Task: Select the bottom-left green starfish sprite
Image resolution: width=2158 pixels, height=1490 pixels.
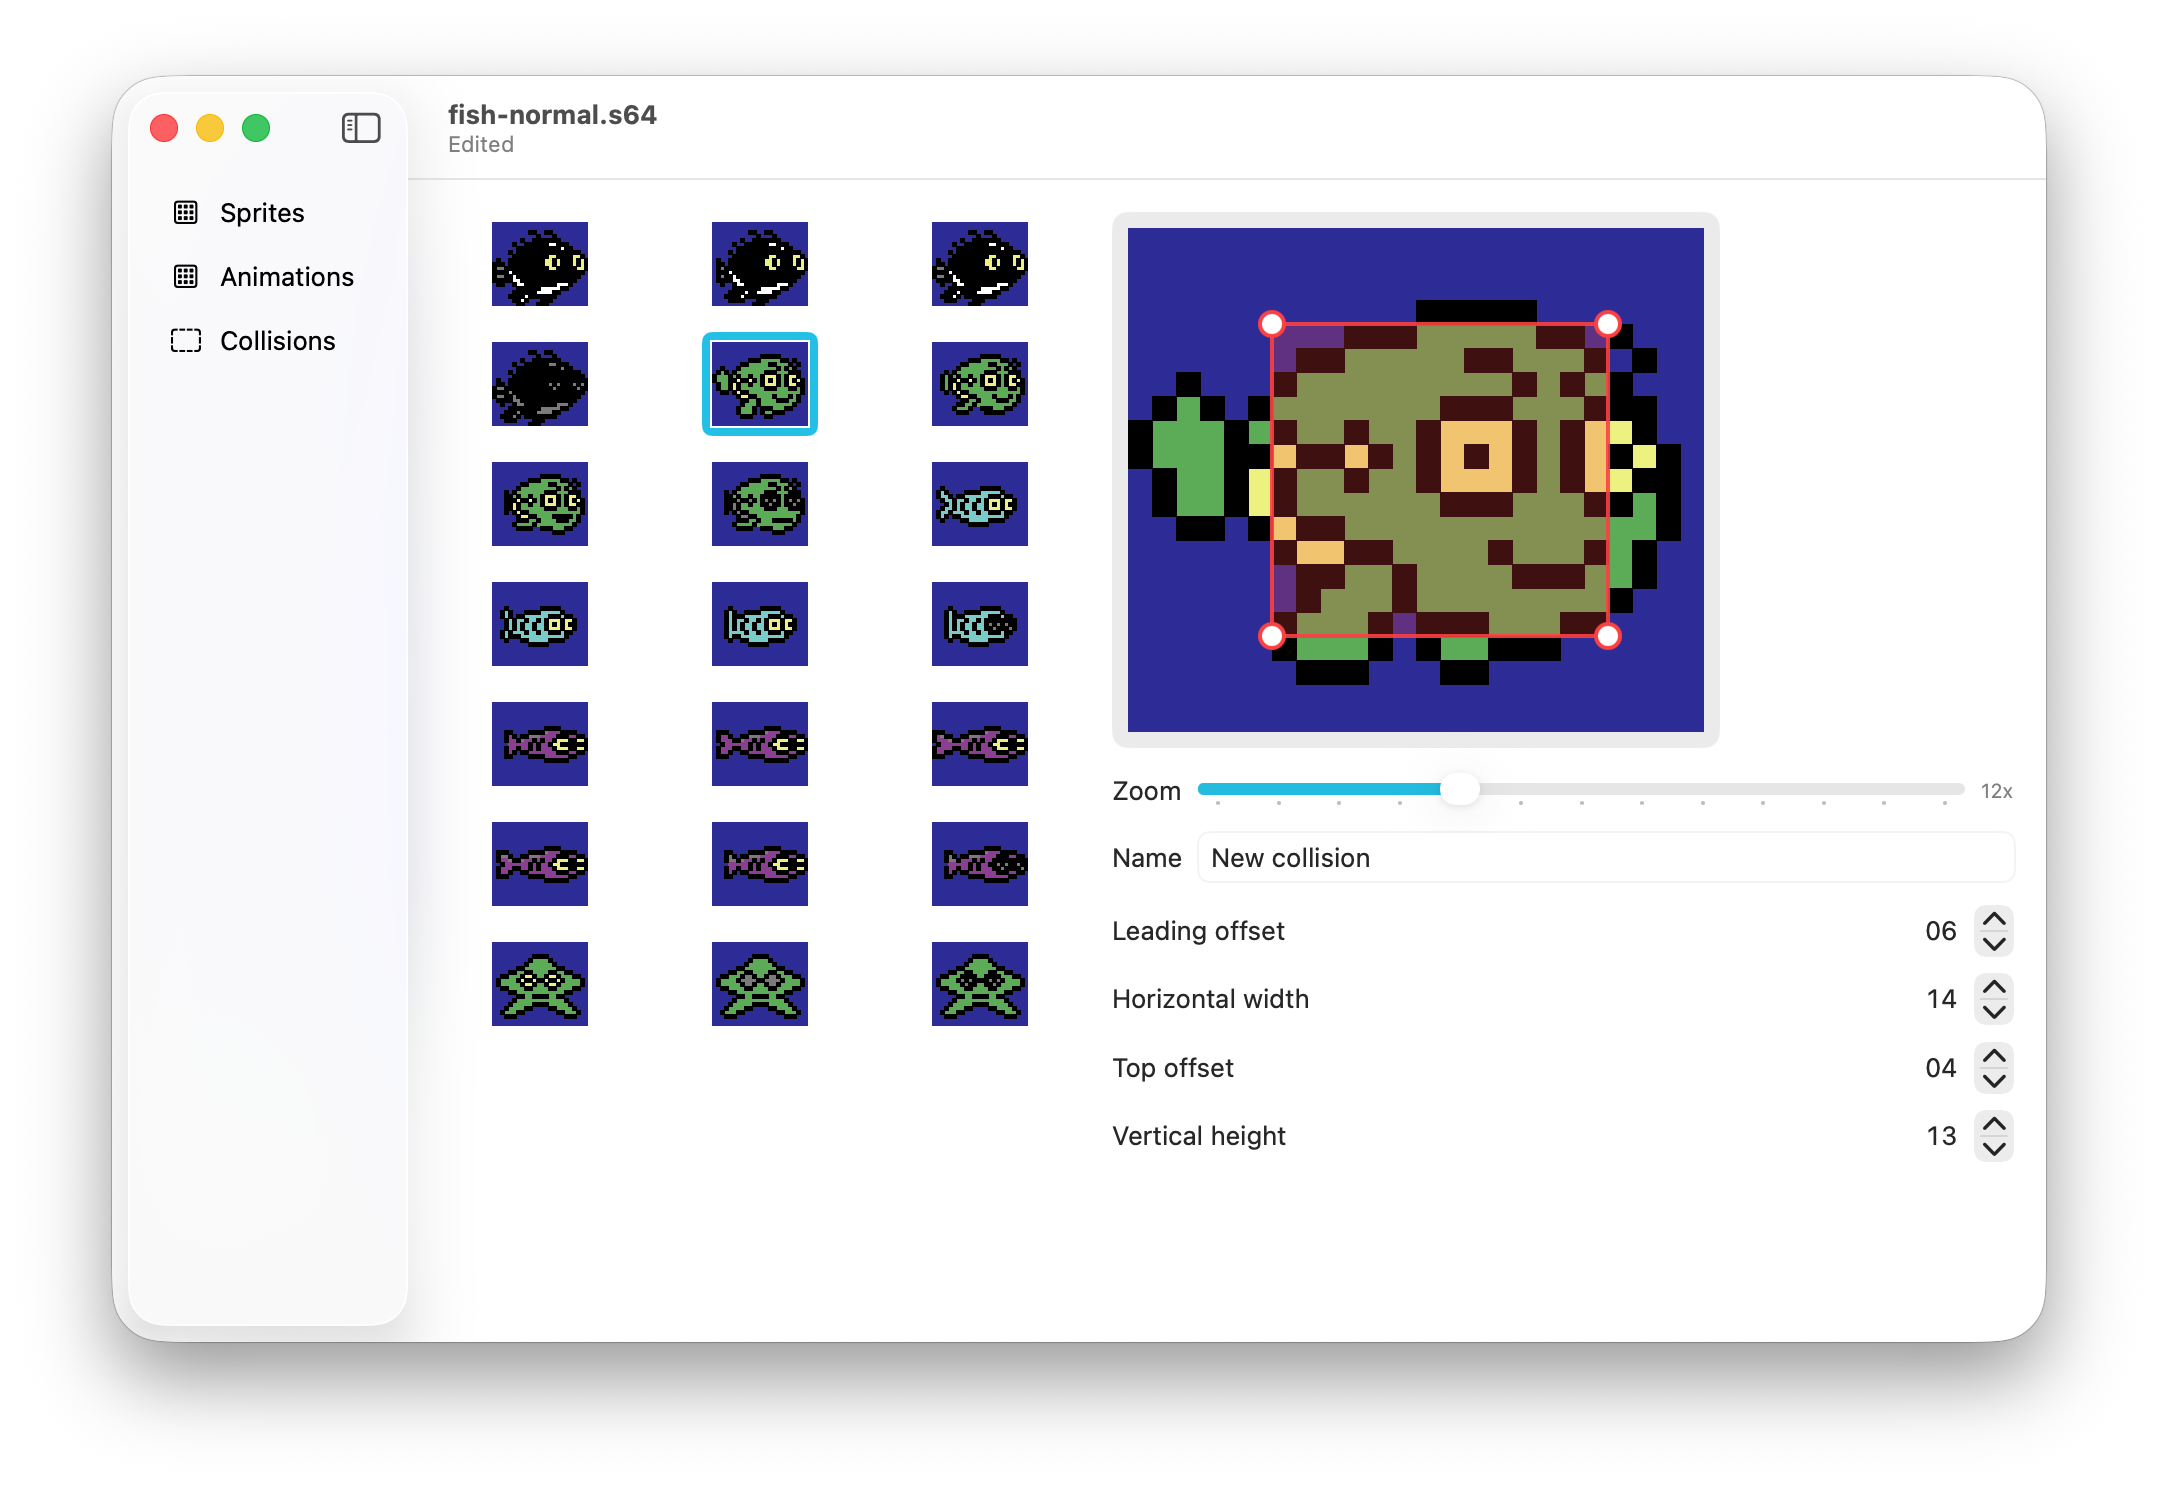Action: coord(540,984)
